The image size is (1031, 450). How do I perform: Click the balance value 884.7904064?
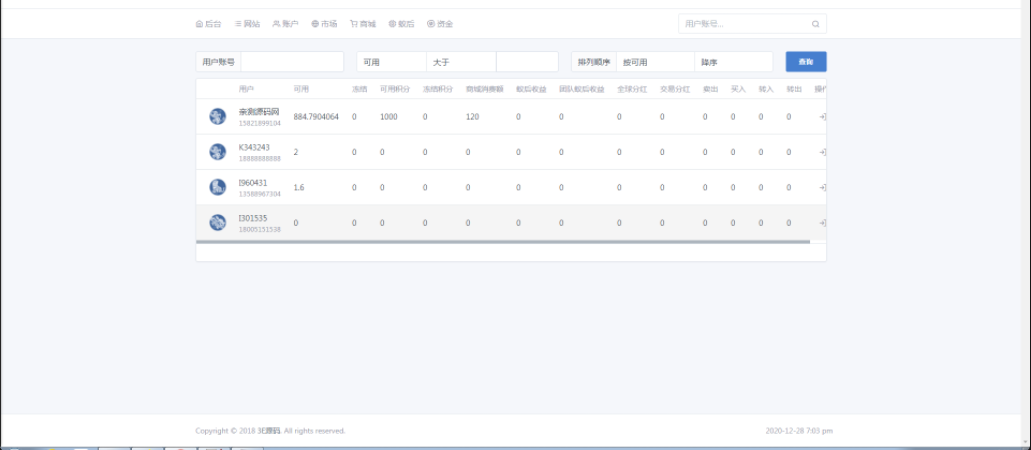coord(316,117)
